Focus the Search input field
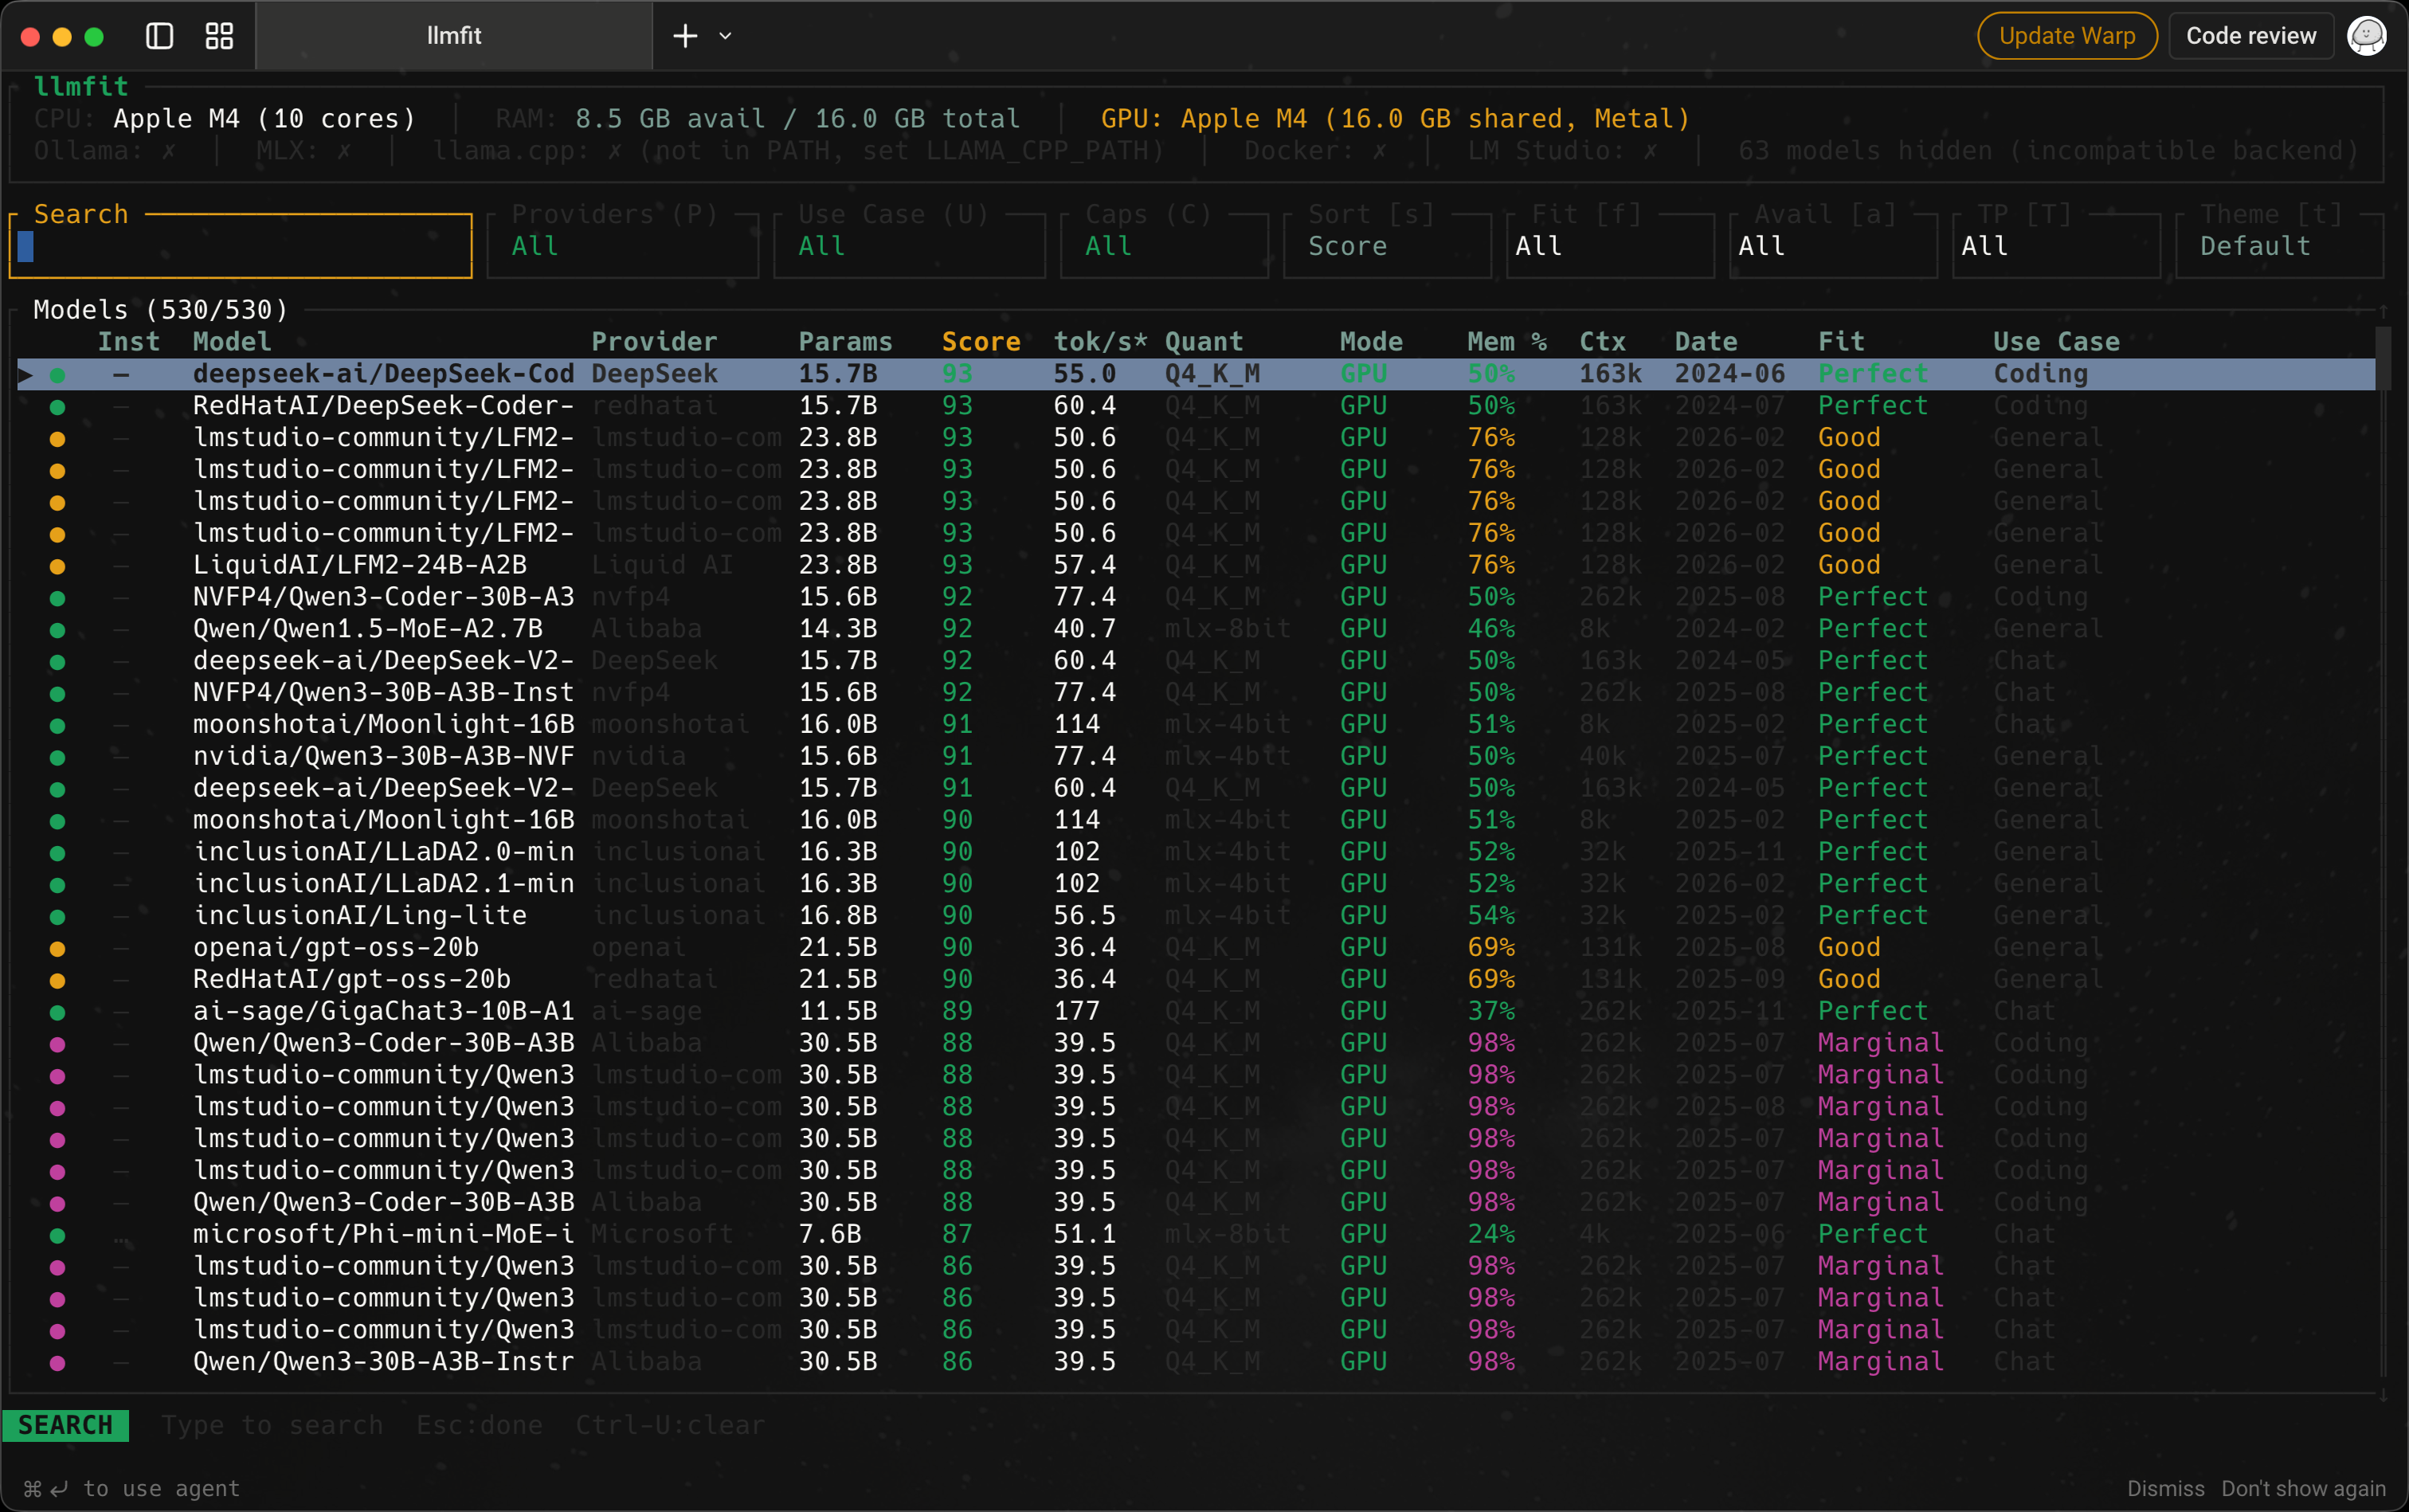This screenshot has width=2409, height=1512. point(240,247)
